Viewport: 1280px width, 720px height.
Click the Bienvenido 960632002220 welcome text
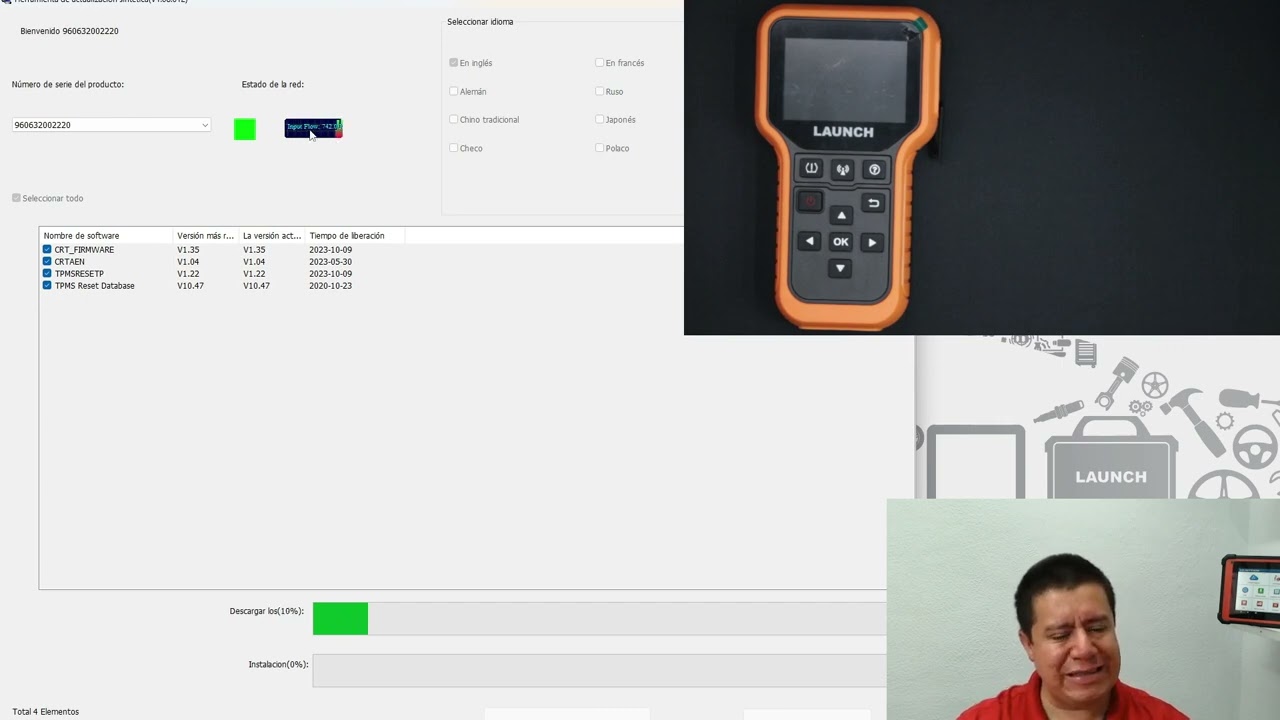pyautogui.click(x=69, y=31)
